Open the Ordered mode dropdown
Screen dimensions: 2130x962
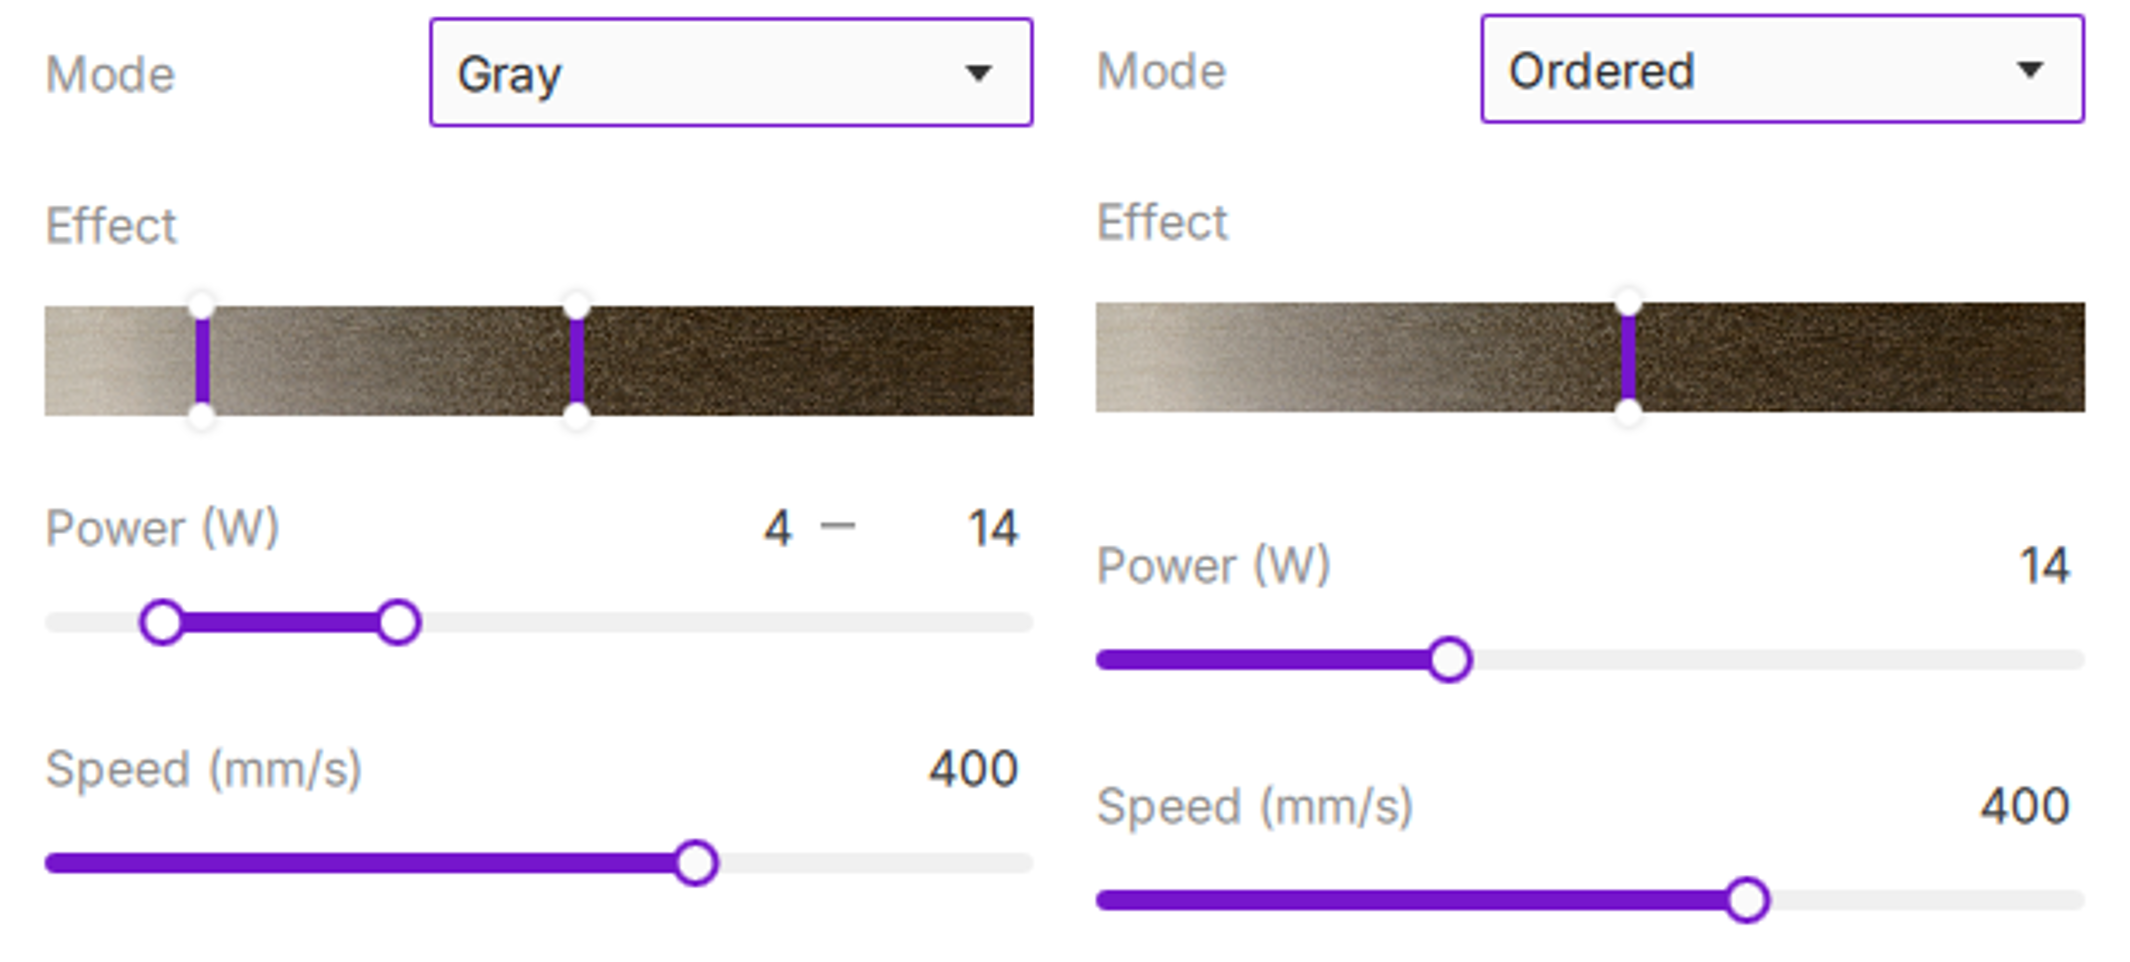(x=1781, y=70)
